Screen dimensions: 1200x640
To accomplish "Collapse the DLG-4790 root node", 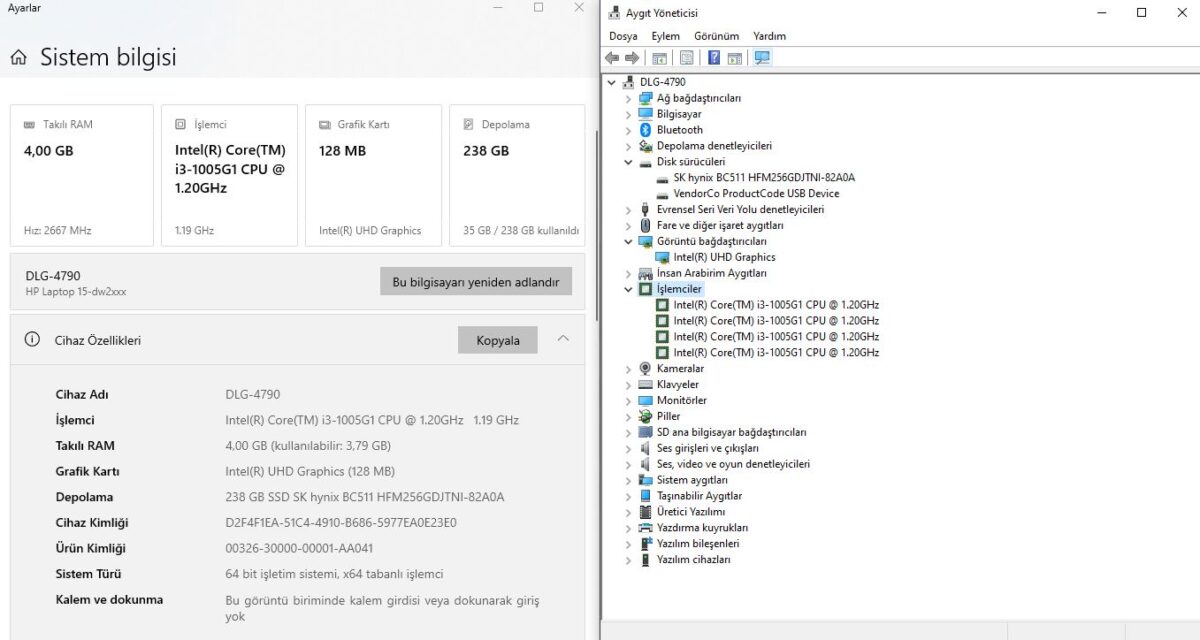I will [x=611, y=82].
